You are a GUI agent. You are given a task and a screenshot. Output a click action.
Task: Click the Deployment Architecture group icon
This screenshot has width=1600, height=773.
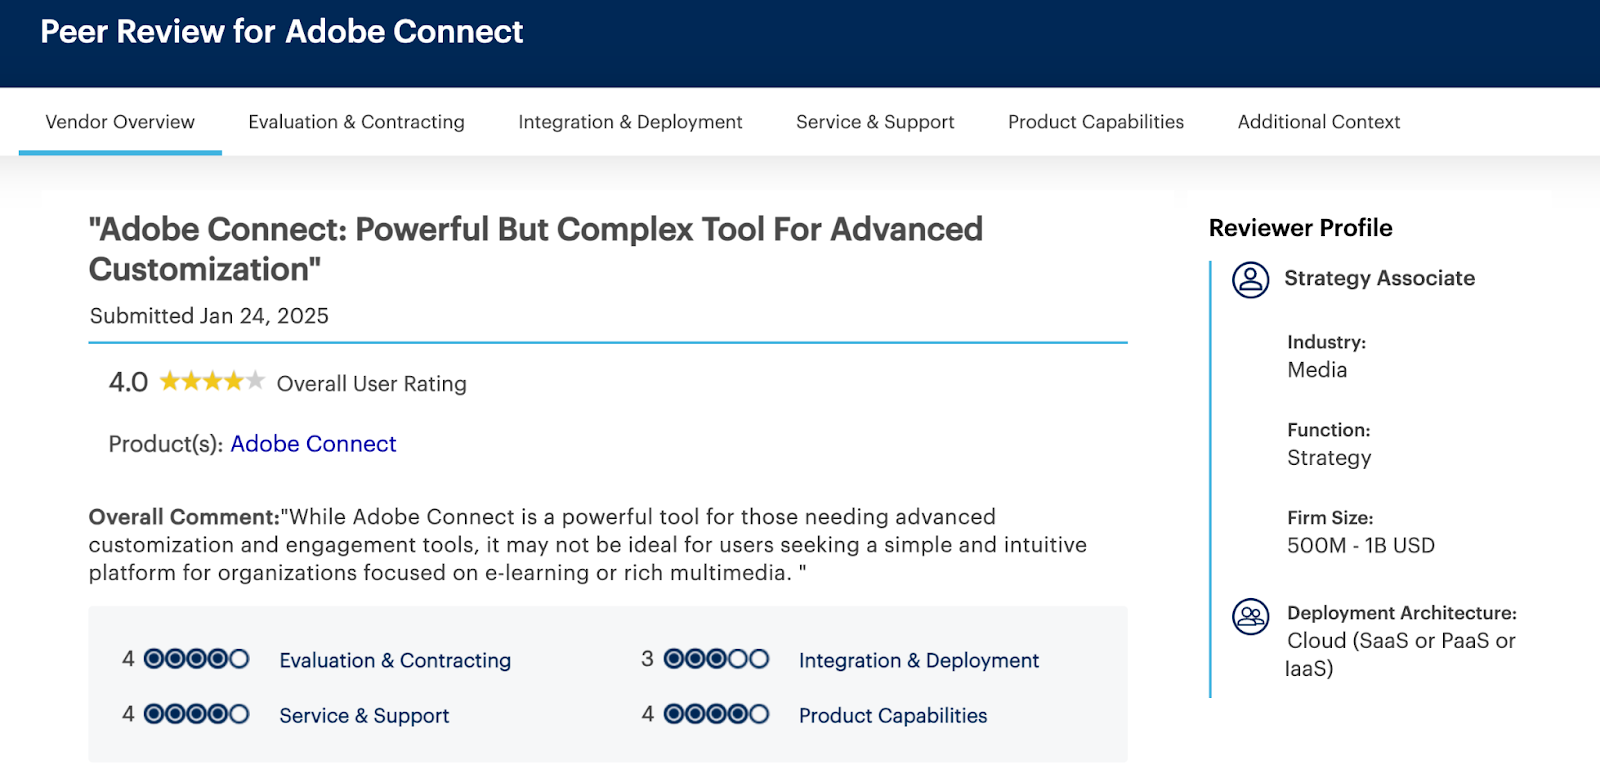pos(1250,616)
